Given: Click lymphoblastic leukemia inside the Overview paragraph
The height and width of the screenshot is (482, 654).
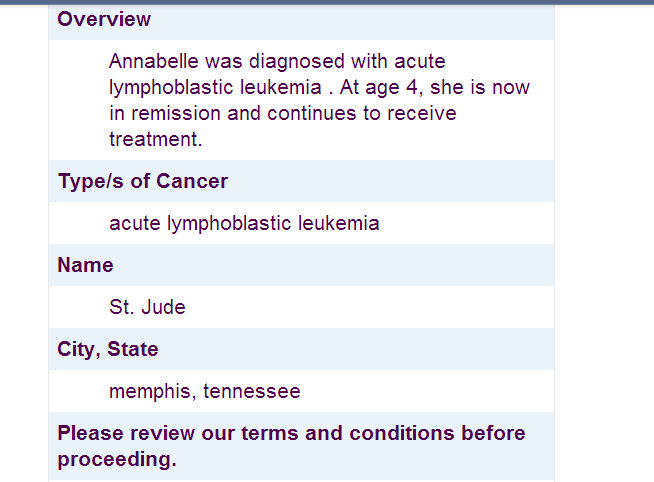Looking at the screenshot, I should (215, 88).
